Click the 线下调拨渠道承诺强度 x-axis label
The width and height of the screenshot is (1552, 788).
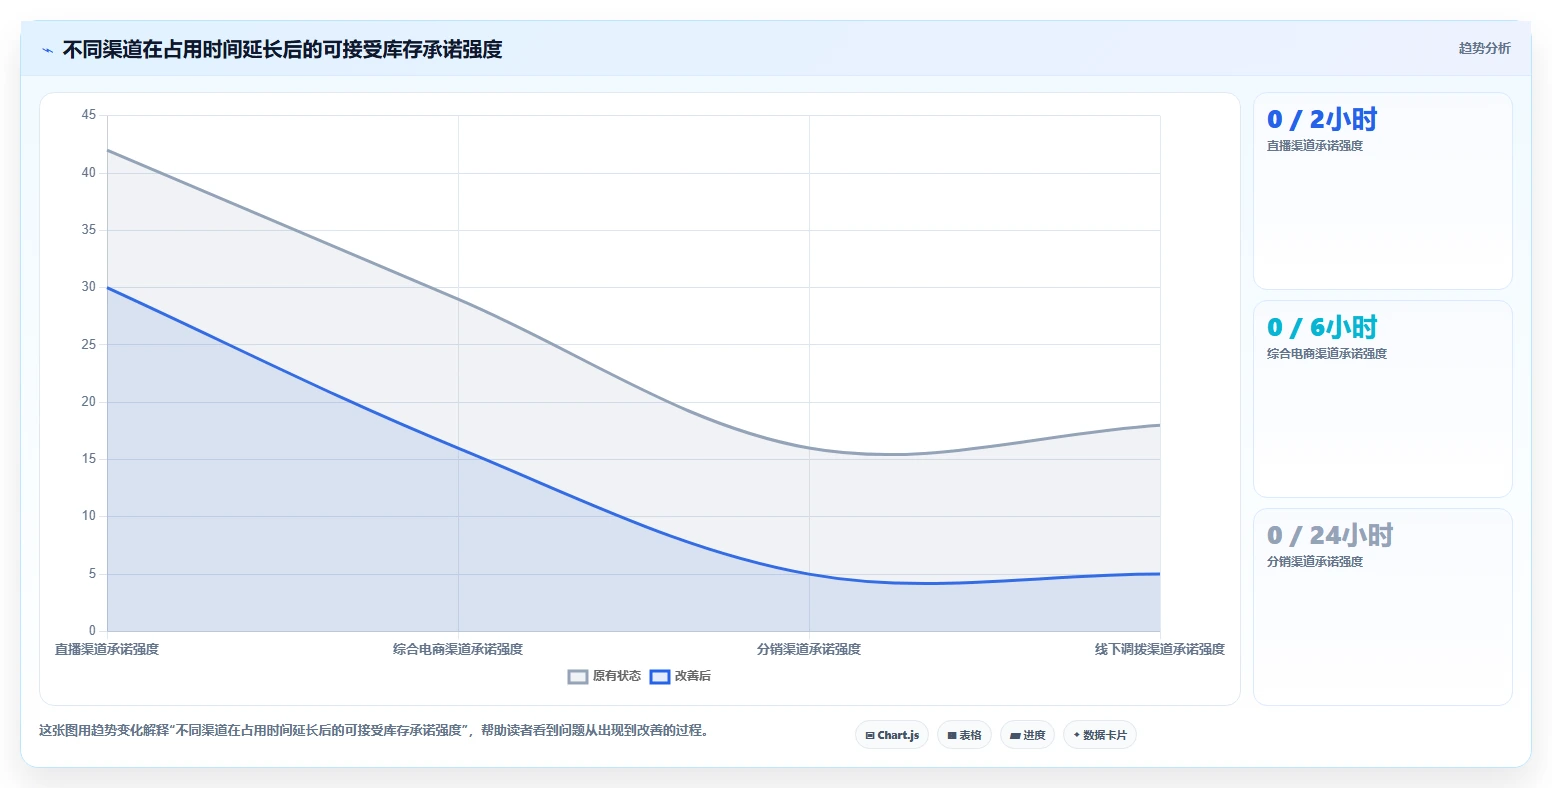1160,649
